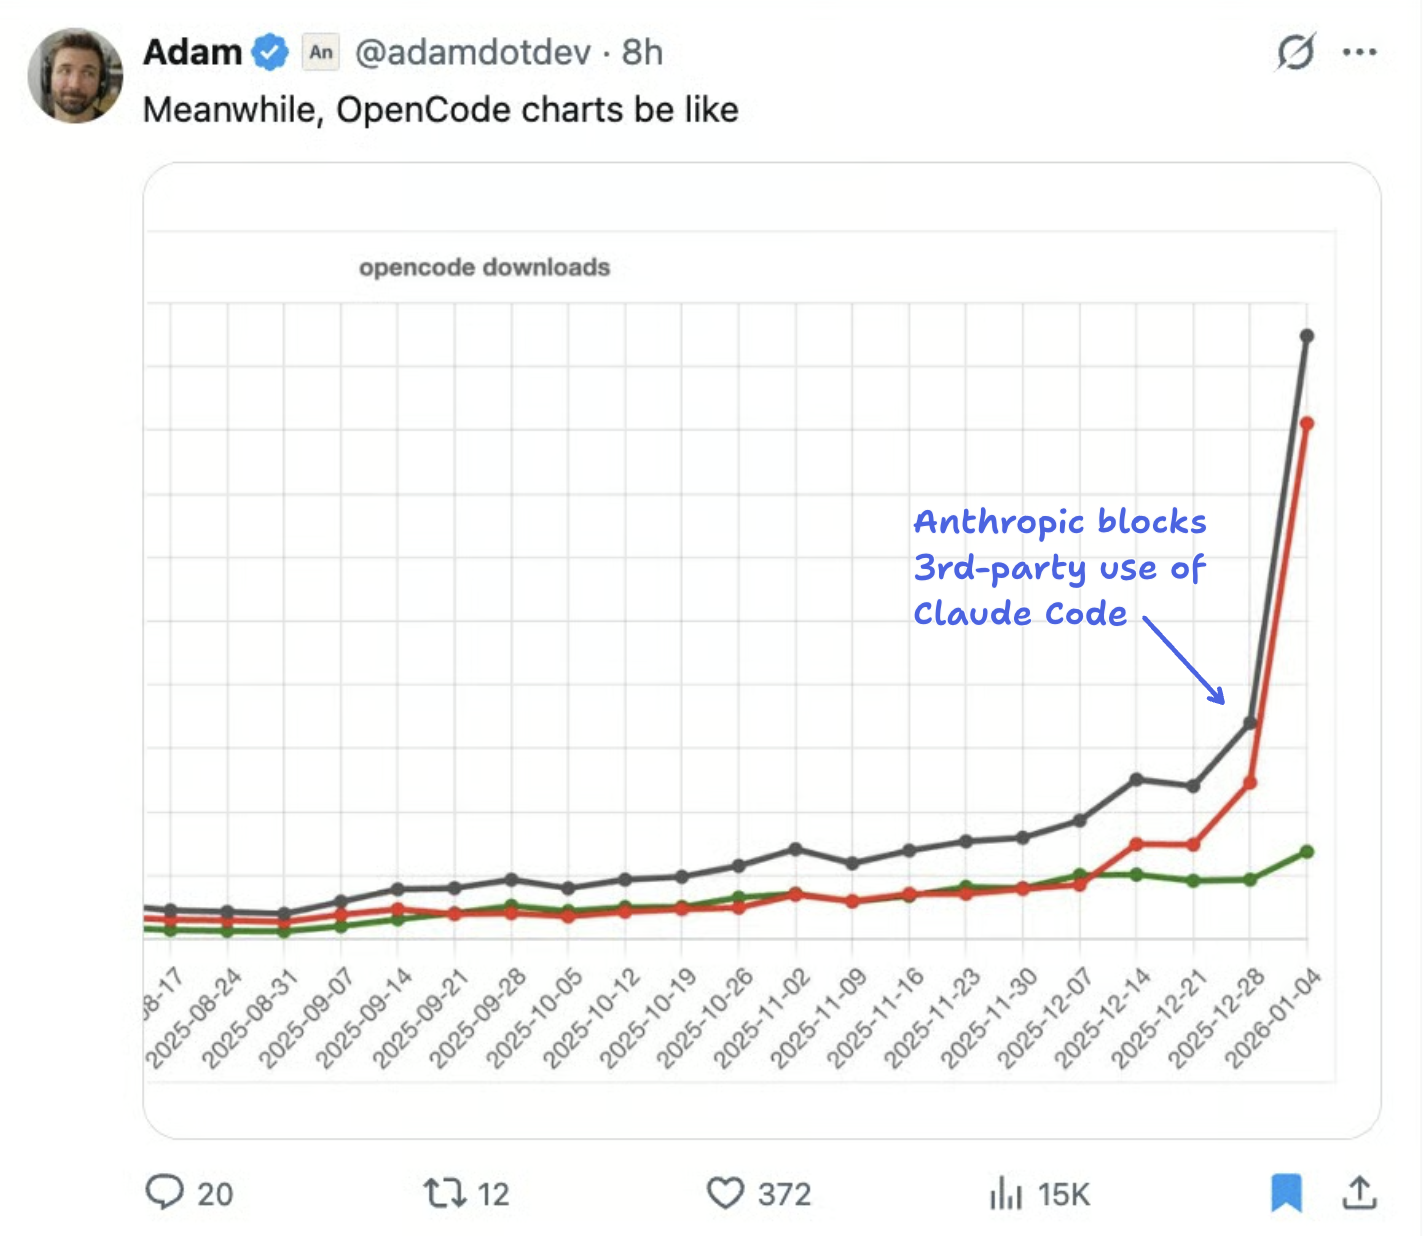Click Adam's blue verified badge
Screen dimensions: 1426x1236
pyautogui.click(x=270, y=52)
